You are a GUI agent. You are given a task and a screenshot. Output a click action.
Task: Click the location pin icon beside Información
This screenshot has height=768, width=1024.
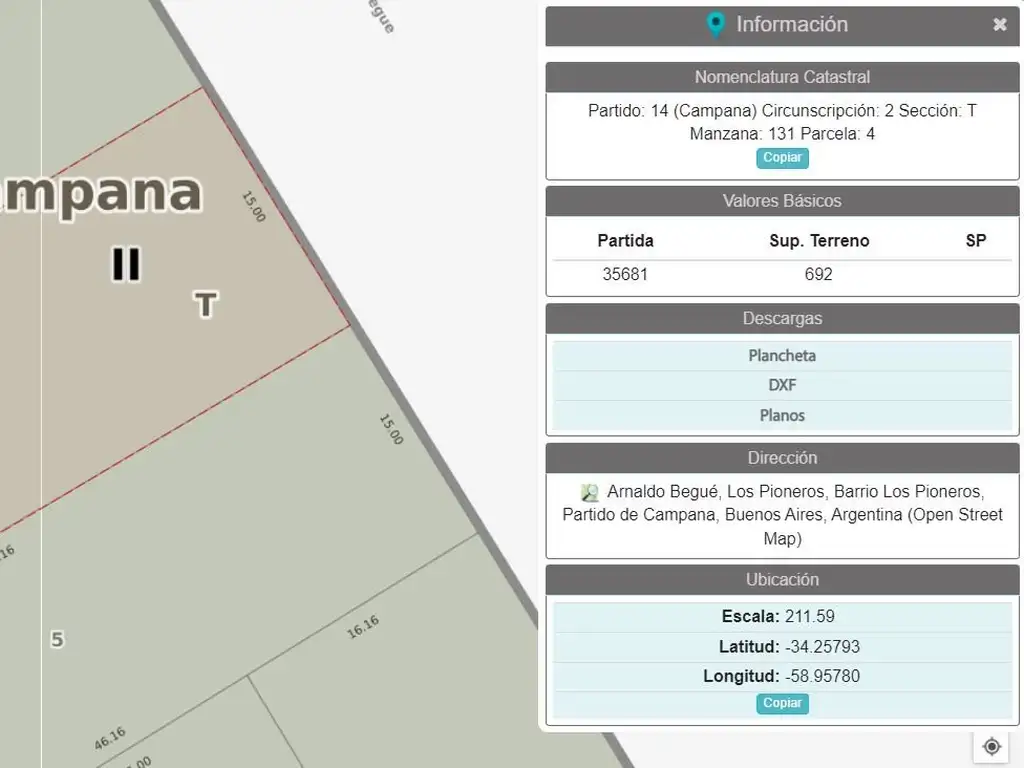click(715, 25)
